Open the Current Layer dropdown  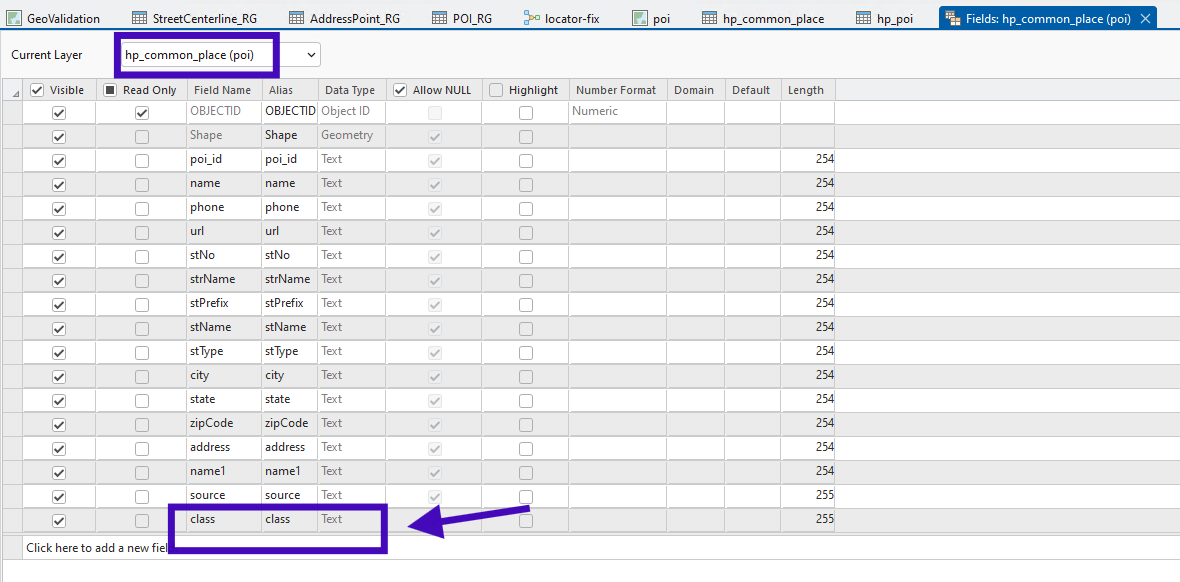point(312,55)
